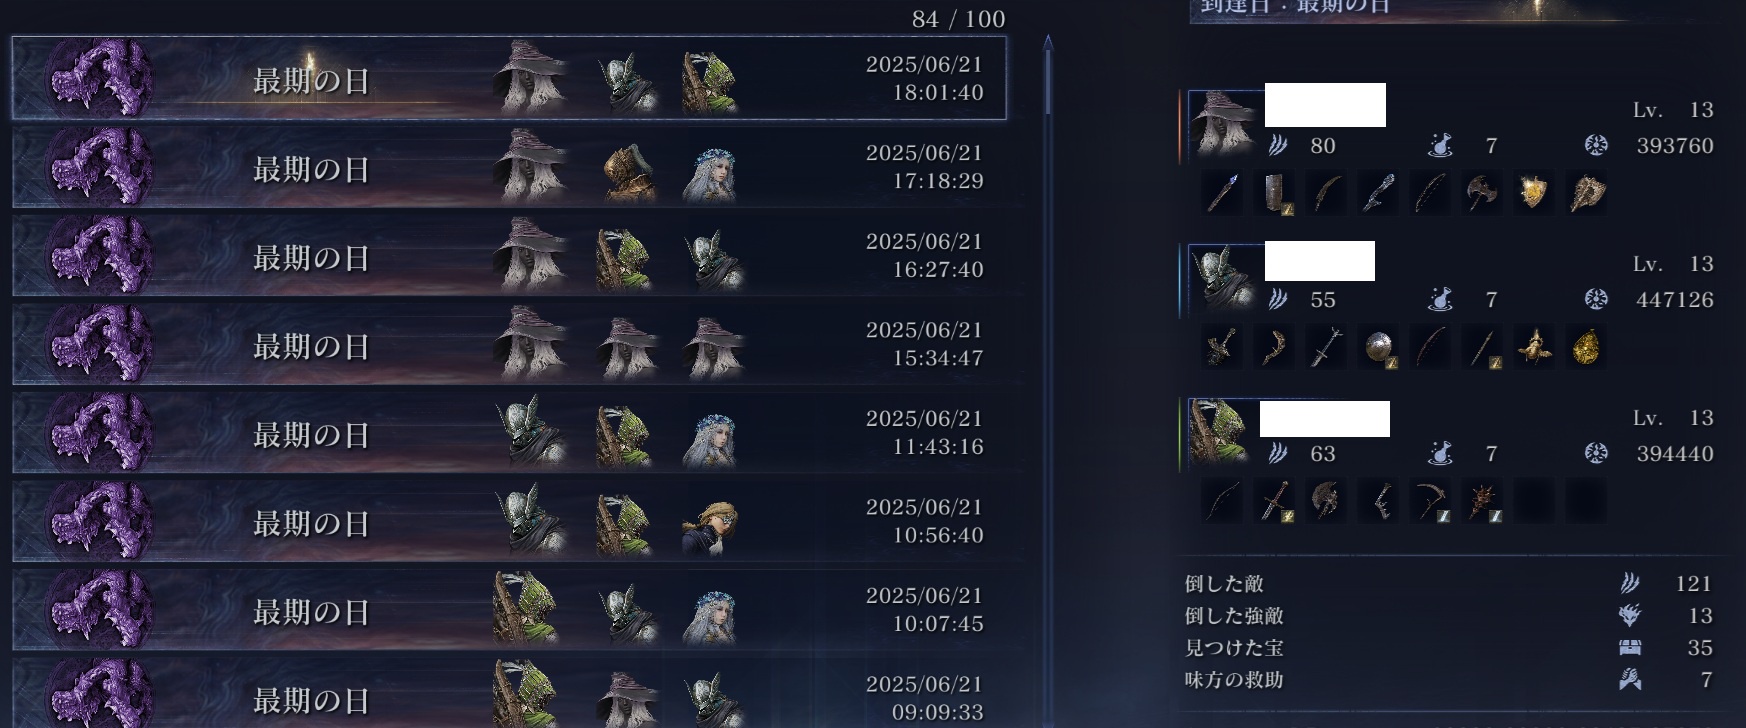
Task: Click the green-hooded archer portrait in the details panel
Action: (x=1220, y=432)
